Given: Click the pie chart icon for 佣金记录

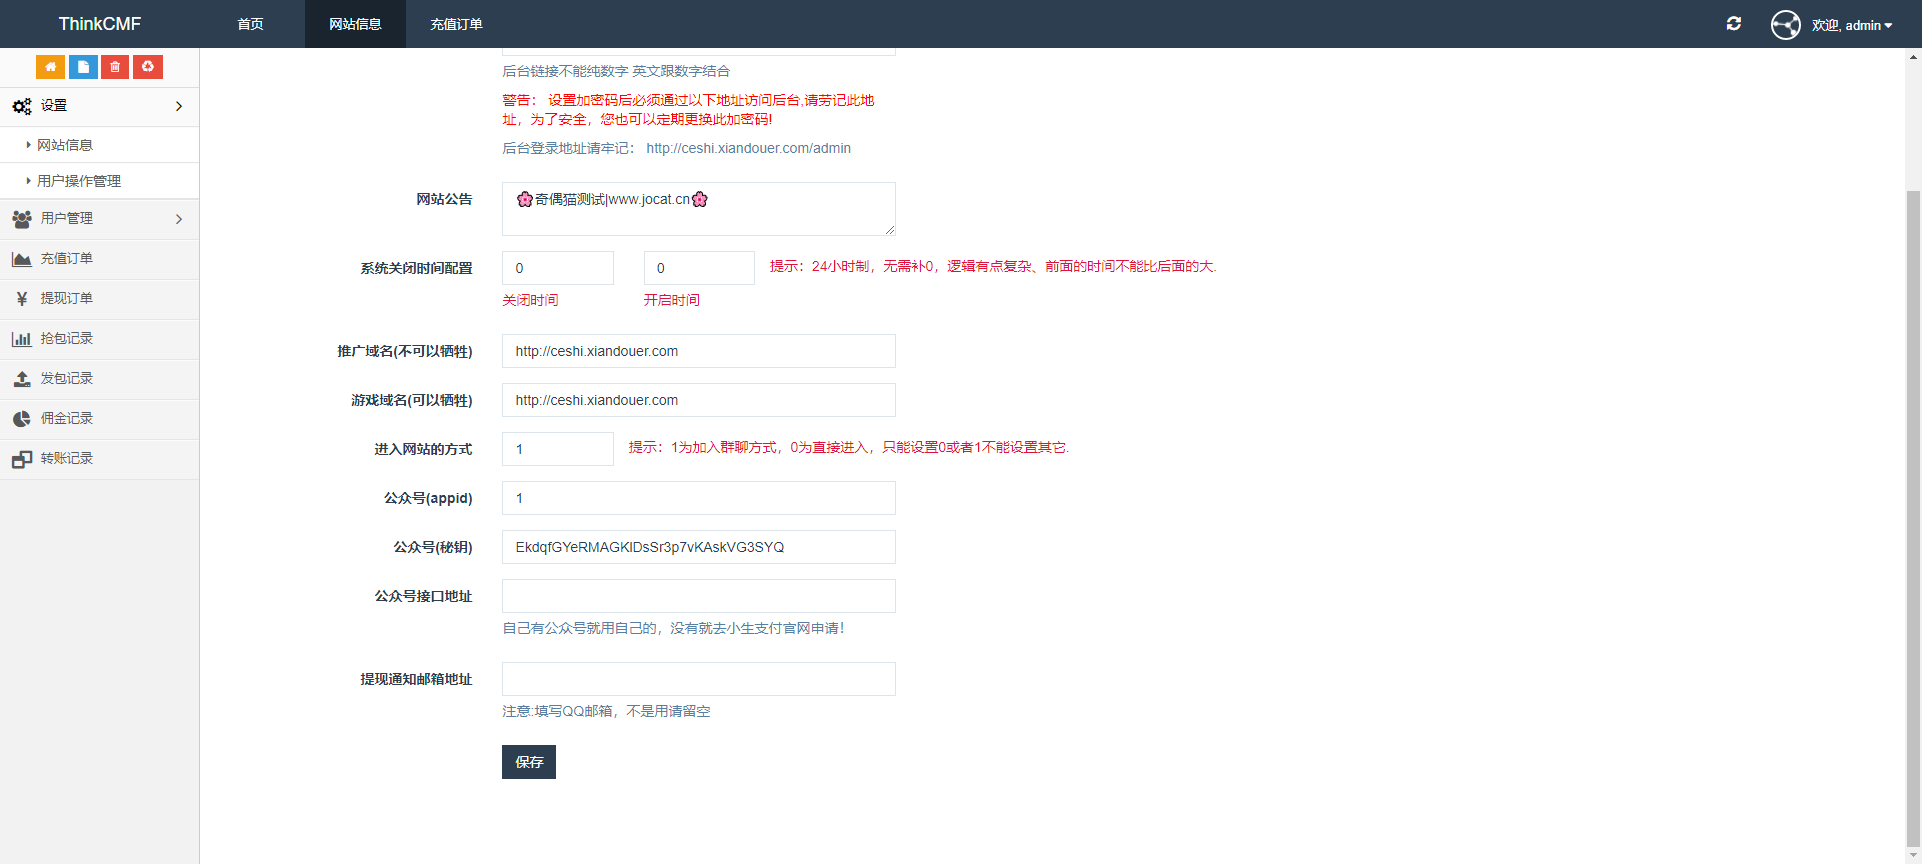Looking at the screenshot, I should 22,419.
